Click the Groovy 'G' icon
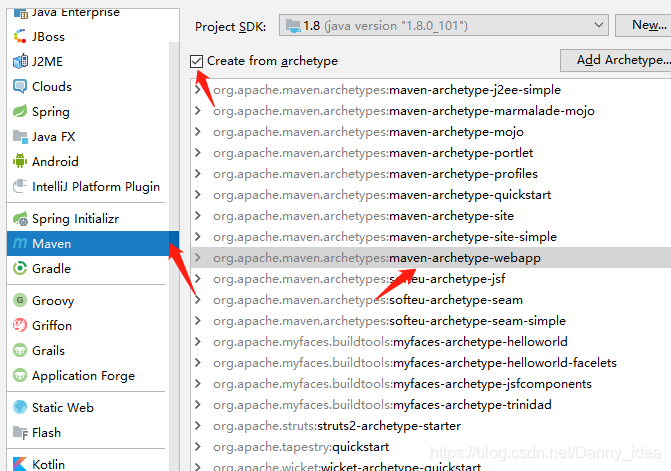Viewport: 671px width, 471px height. coord(20,300)
